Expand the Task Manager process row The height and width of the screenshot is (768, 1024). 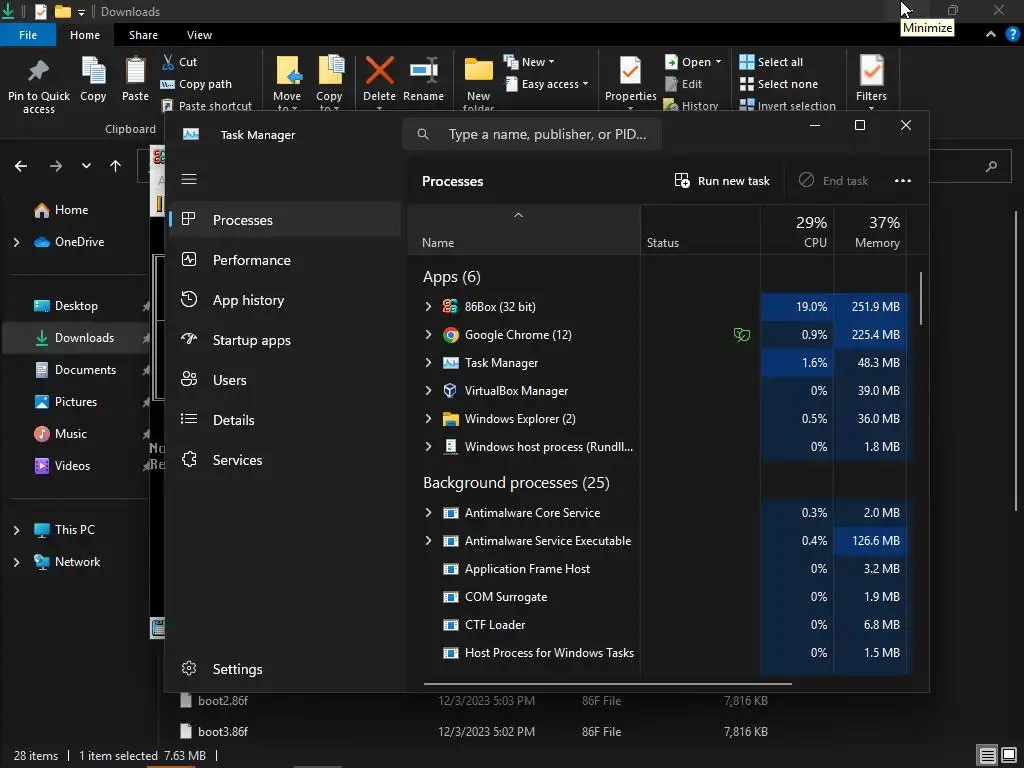[428, 362]
